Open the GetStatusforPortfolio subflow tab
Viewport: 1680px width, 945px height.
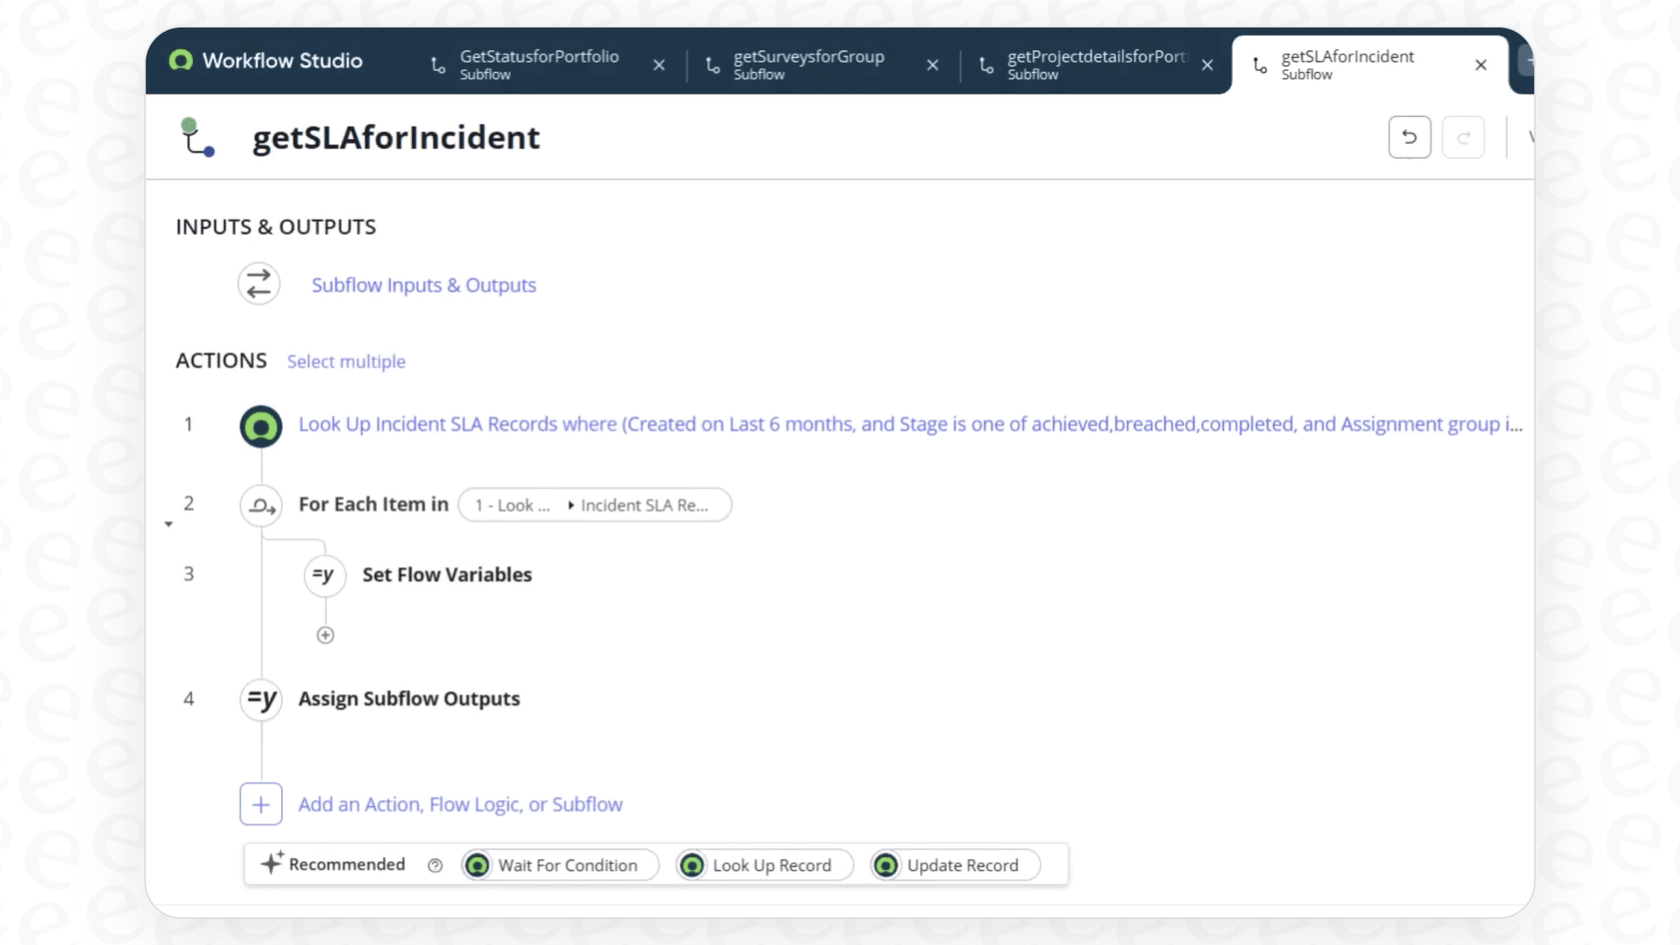coord(538,64)
